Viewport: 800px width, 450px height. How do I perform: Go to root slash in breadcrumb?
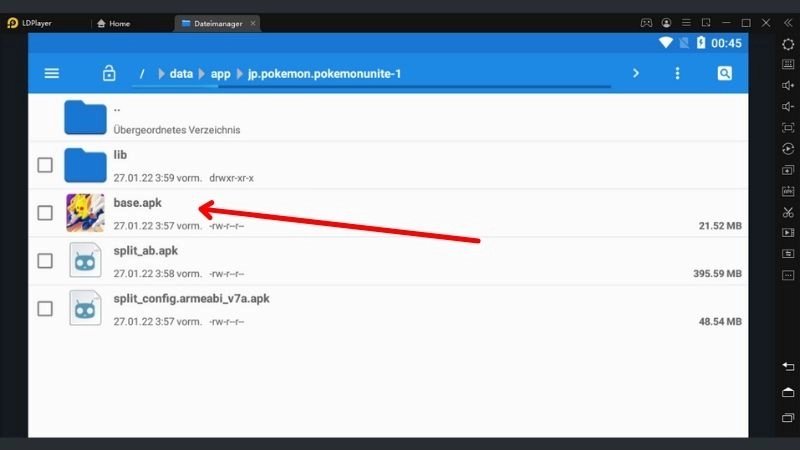[x=142, y=74]
